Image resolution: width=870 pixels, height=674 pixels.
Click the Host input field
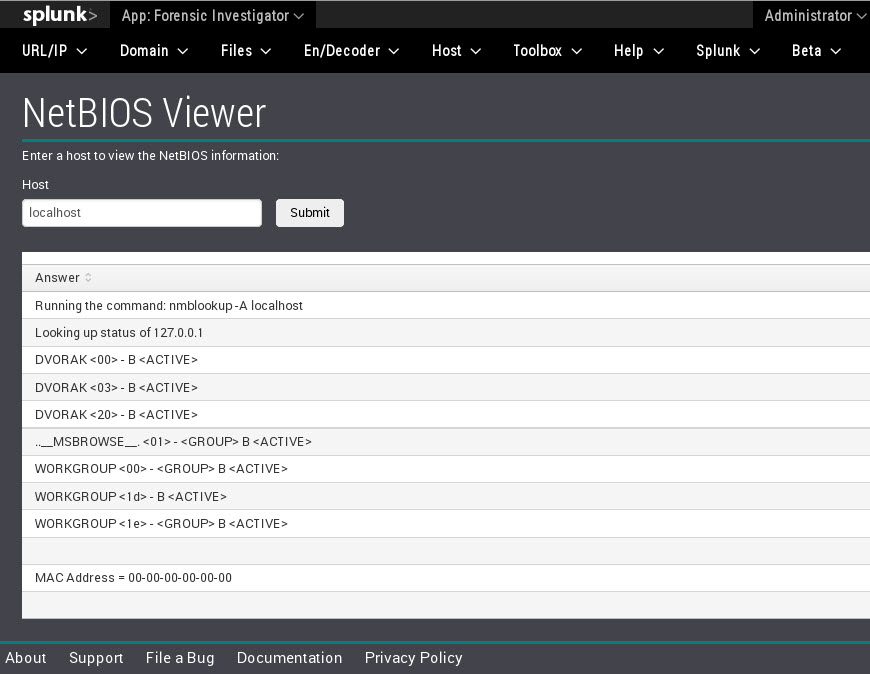coord(142,213)
